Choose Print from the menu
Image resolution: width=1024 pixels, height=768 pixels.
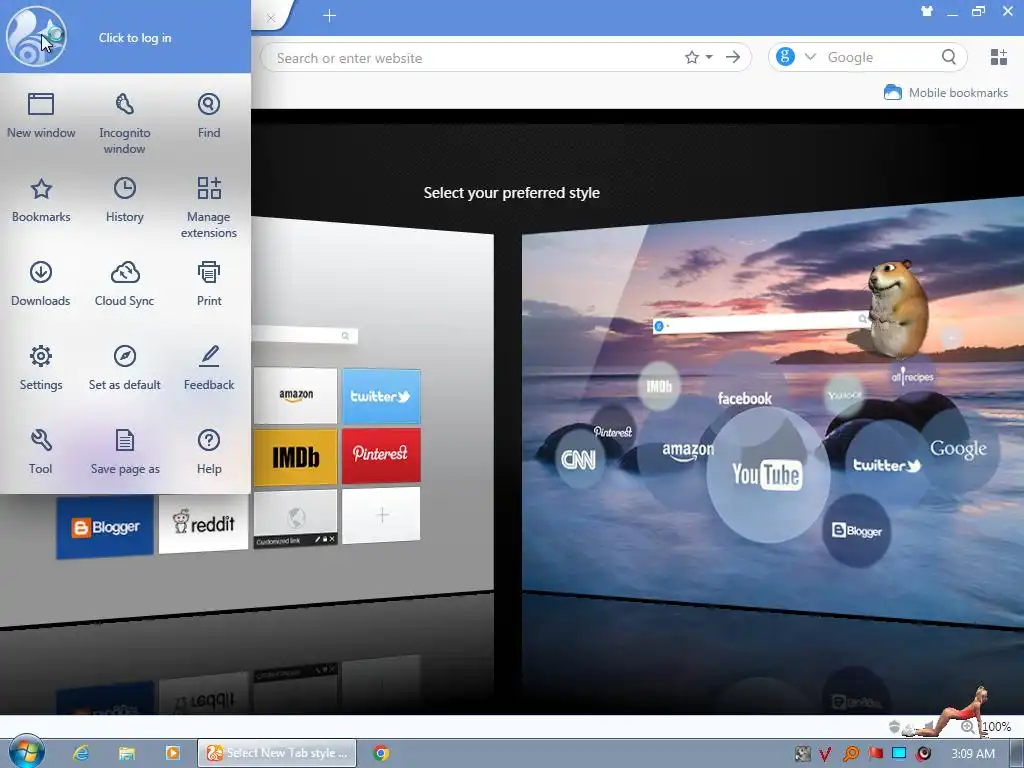point(209,284)
